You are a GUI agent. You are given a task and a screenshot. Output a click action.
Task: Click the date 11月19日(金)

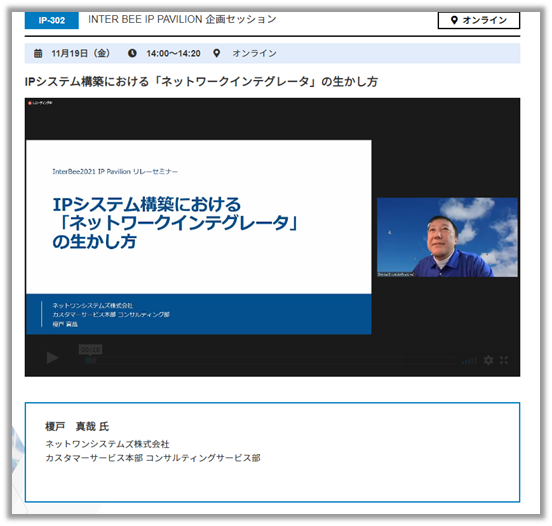tap(81, 54)
